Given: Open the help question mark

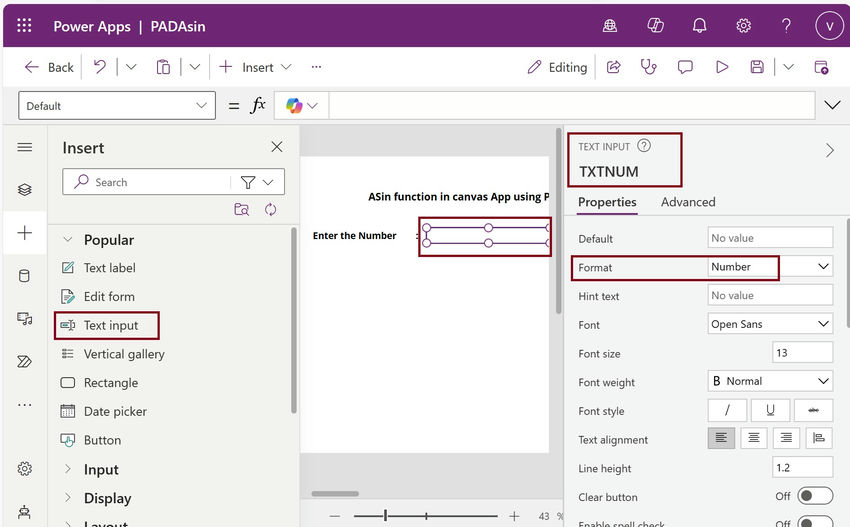Looking at the screenshot, I should (786, 25).
